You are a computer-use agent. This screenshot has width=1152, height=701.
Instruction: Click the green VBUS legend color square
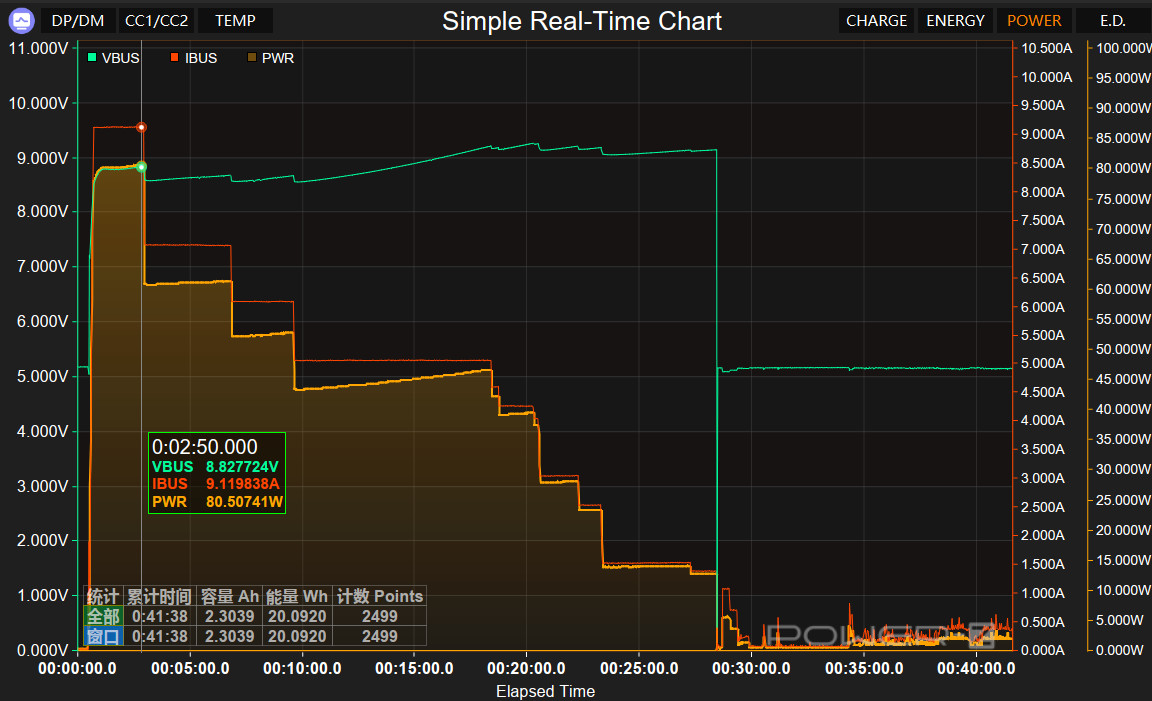92,58
